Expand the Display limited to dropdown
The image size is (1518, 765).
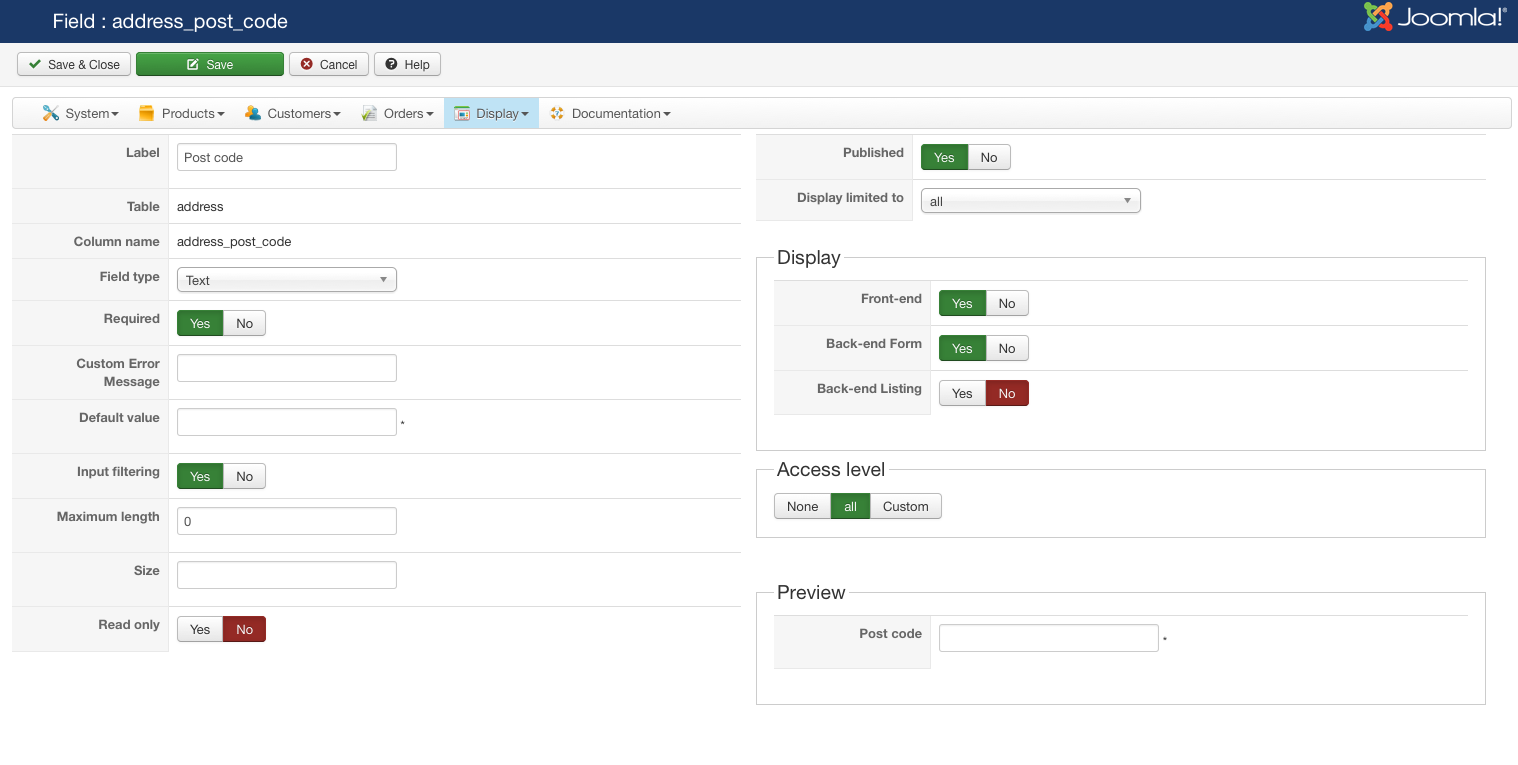point(1030,201)
